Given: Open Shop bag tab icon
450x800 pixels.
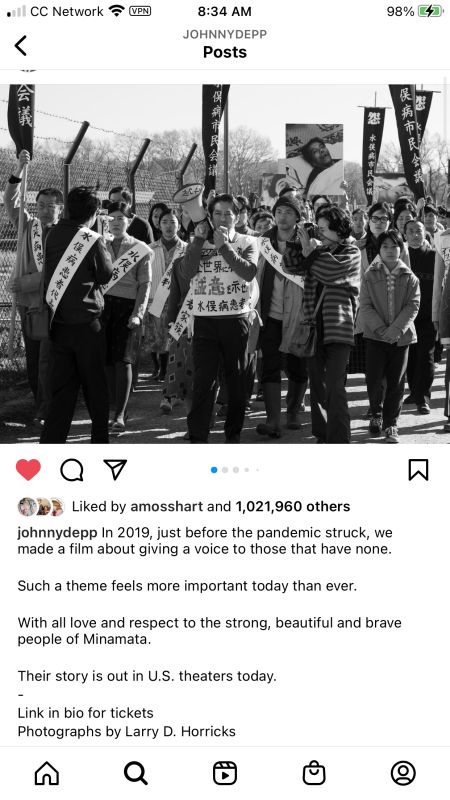Looking at the screenshot, I should click(x=314, y=773).
